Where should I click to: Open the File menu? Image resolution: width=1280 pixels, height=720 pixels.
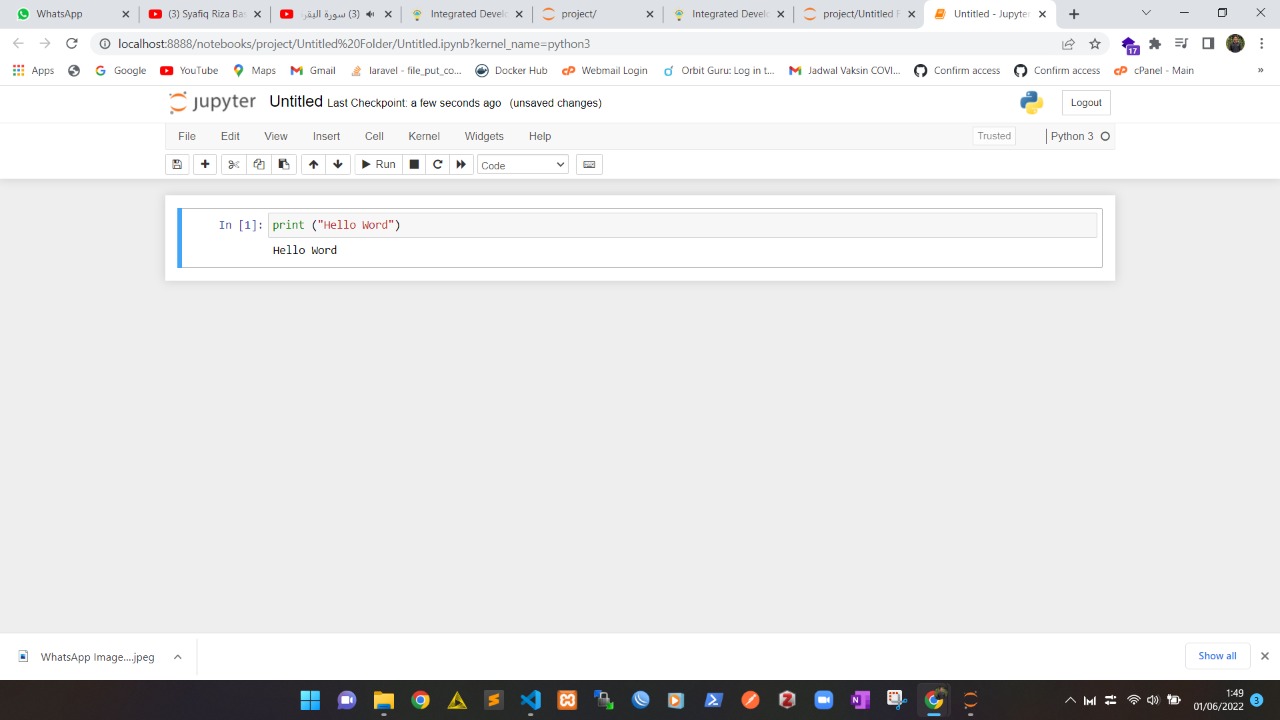(x=187, y=136)
